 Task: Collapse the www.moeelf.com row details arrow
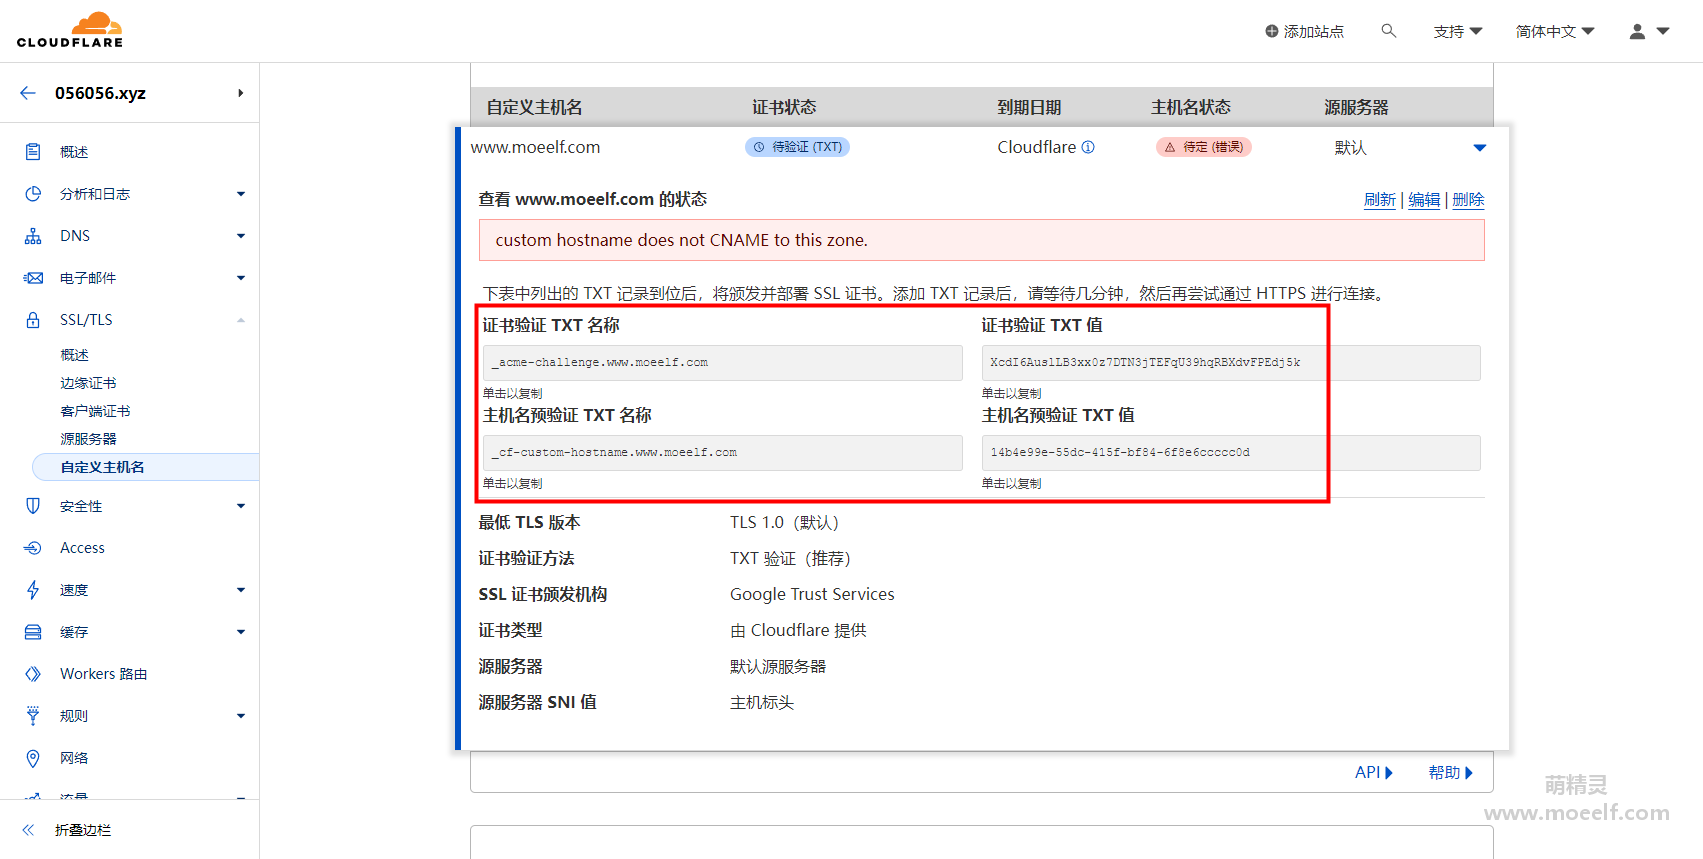[x=1480, y=148]
